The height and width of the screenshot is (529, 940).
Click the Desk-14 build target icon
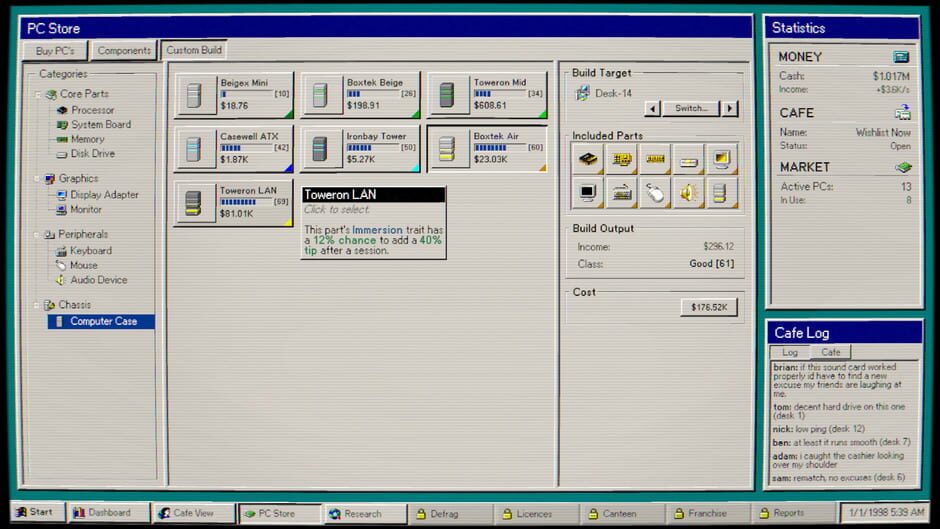[x=582, y=94]
